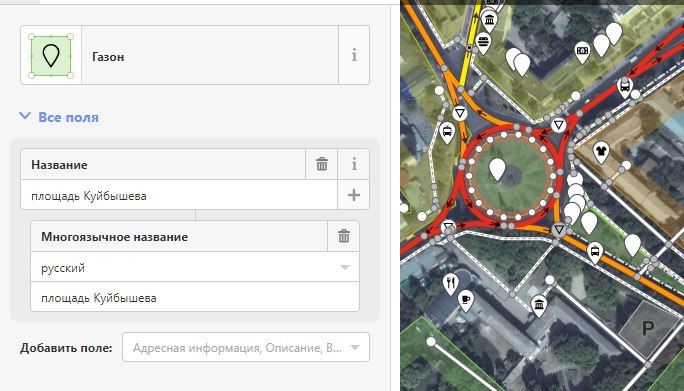The image size is (684, 391).
Task: Click the Газон preset button
Action: [210, 55]
